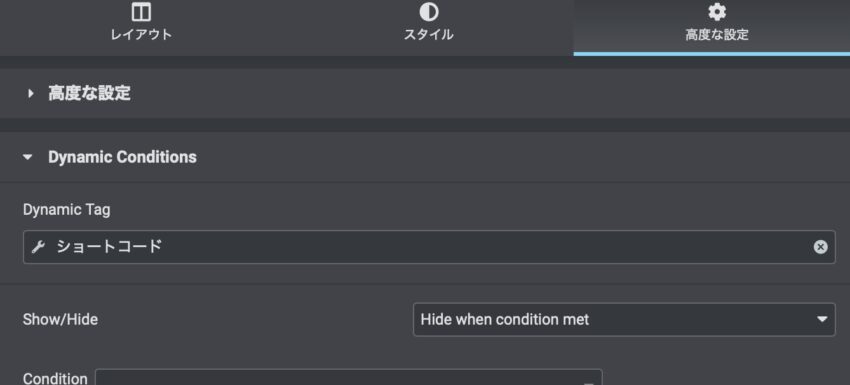Collapse Dynamic Conditions using its triangle
Viewport: 850px width, 385px height.
28,157
